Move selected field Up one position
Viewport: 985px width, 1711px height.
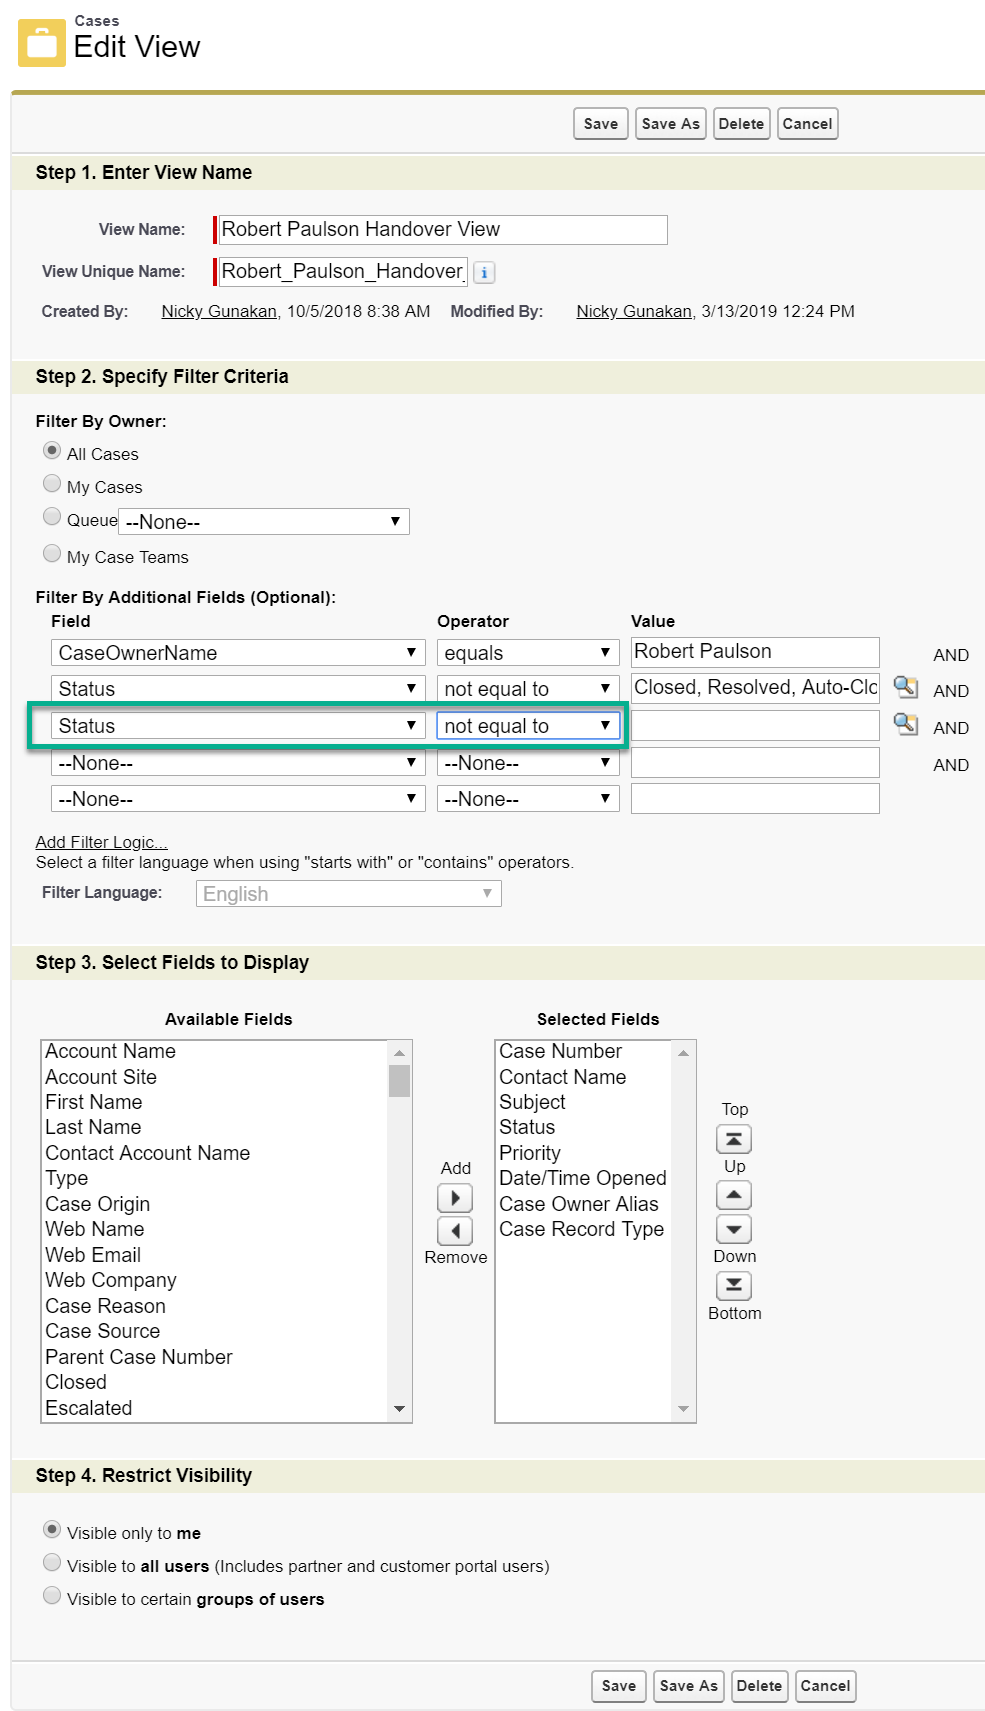(x=734, y=1195)
